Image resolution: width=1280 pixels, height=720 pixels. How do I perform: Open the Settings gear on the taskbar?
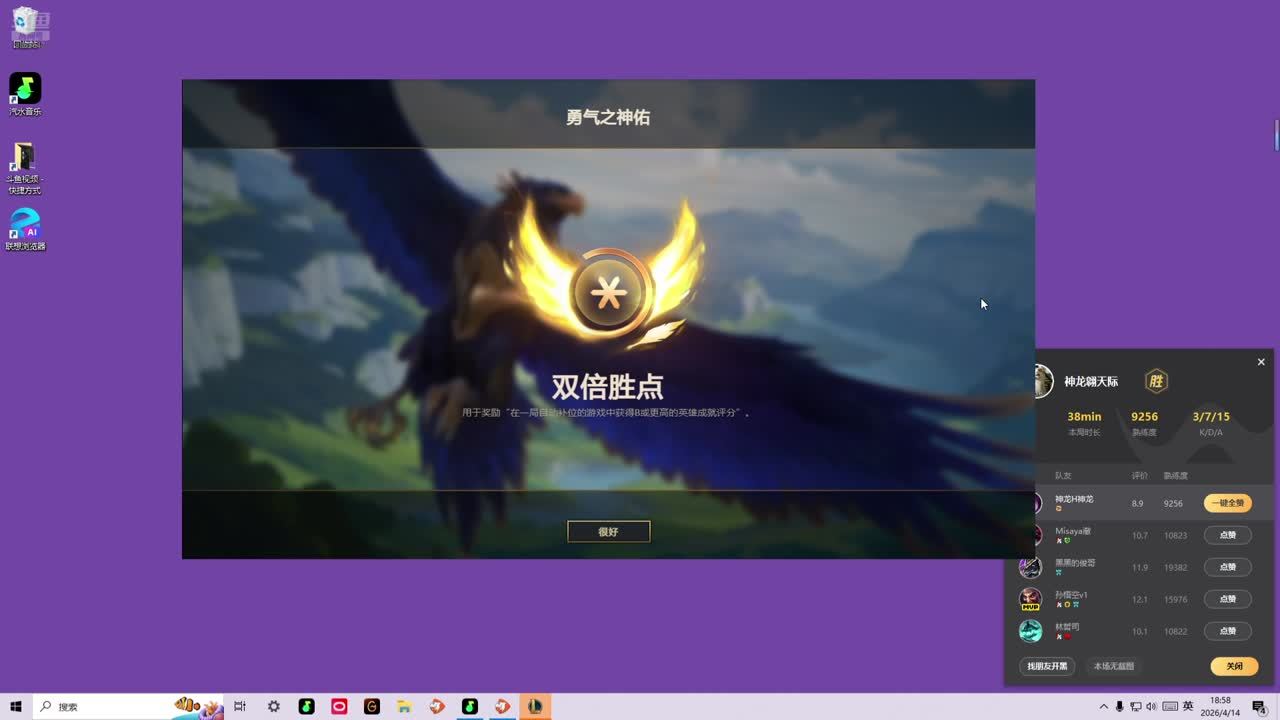click(x=274, y=707)
